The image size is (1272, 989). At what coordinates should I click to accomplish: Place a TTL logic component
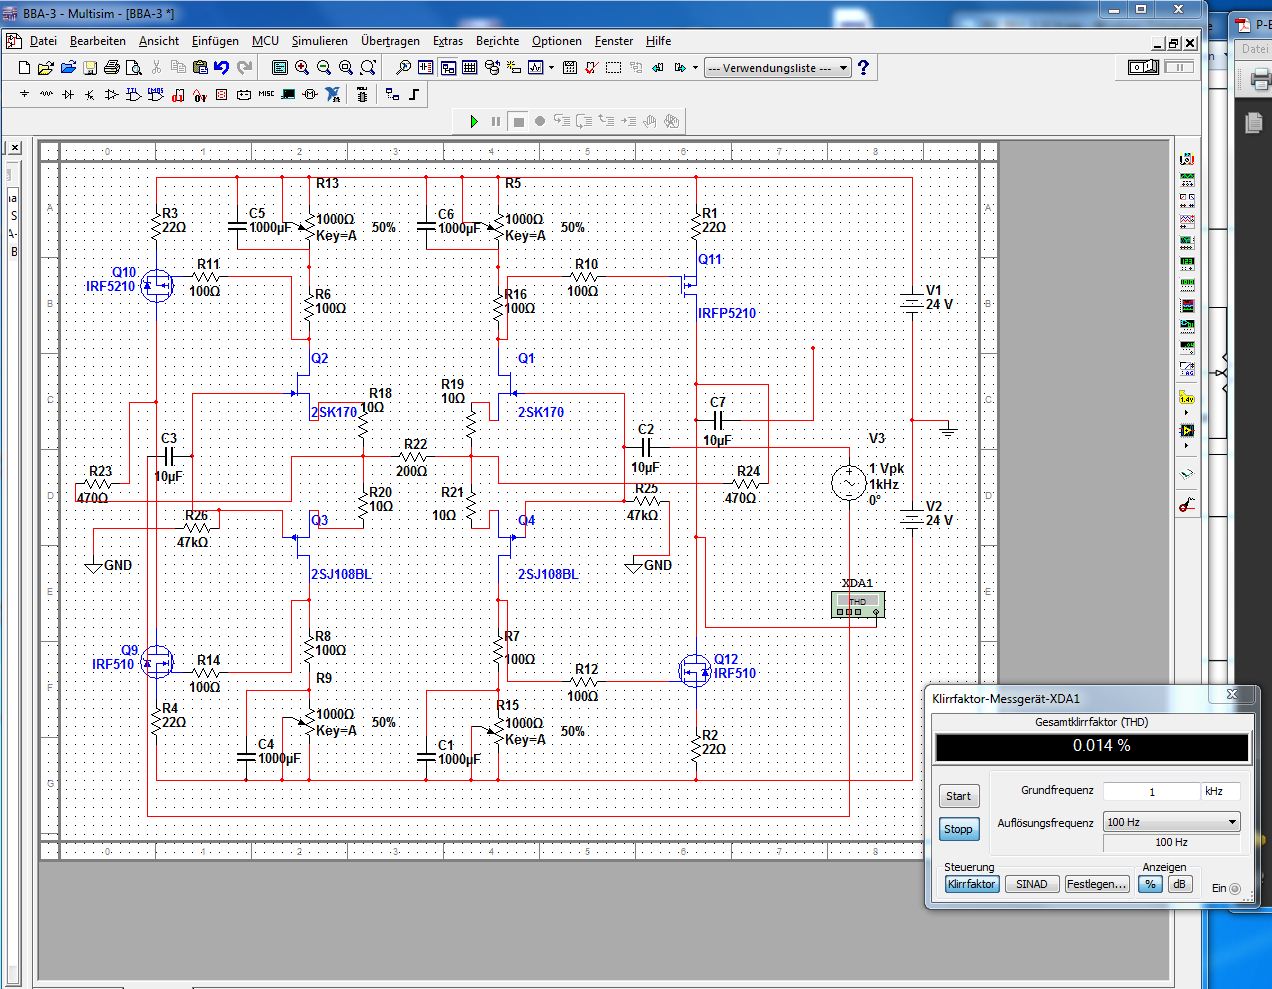(134, 94)
